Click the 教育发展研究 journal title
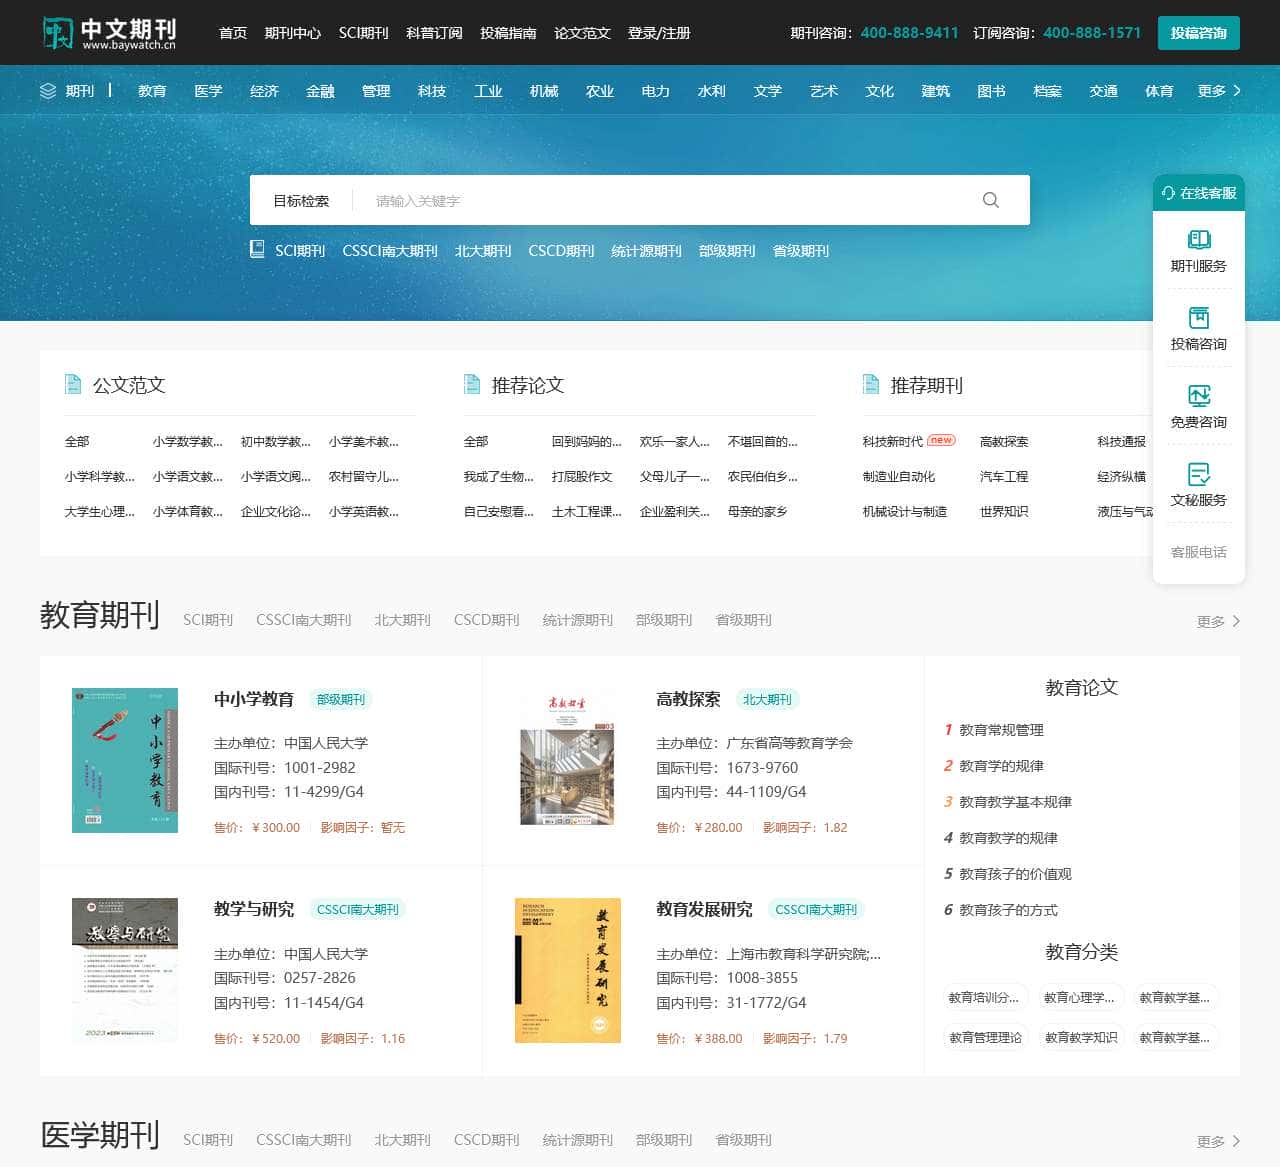The image size is (1280, 1167). 704,909
